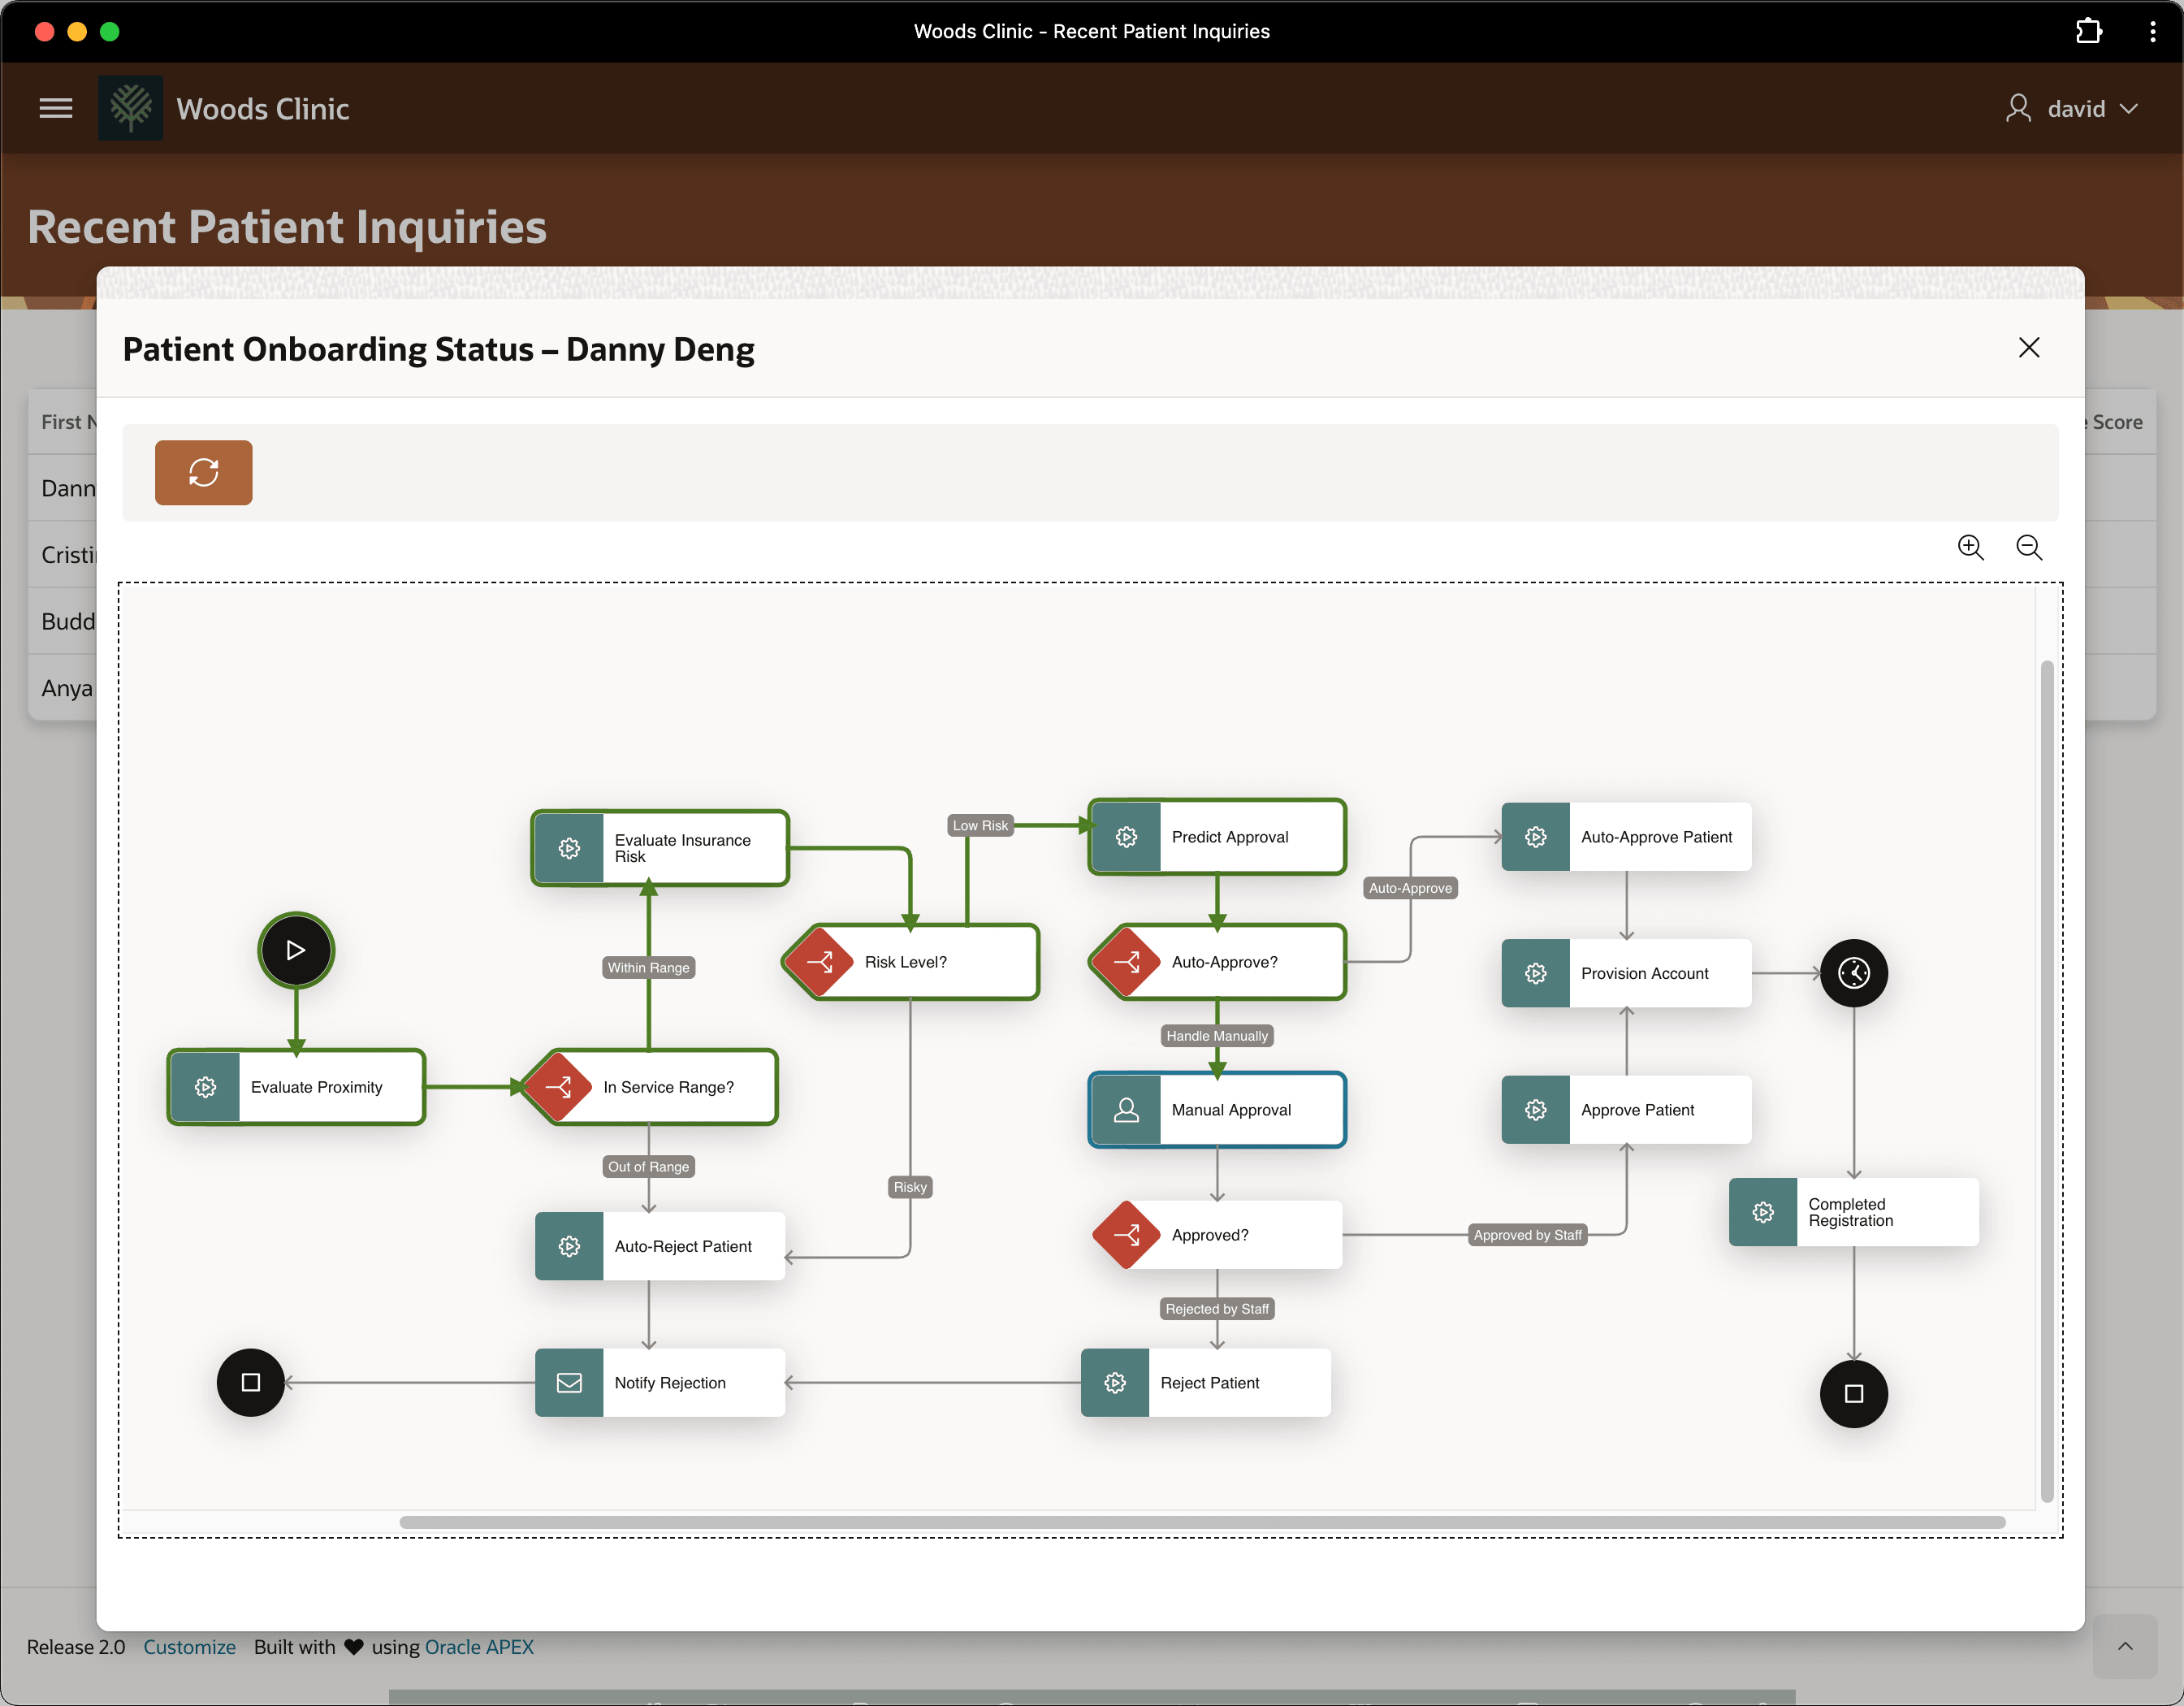Click the Approved by Staff flow label
This screenshot has width=2184, height=1706.
(1528, 1235)
